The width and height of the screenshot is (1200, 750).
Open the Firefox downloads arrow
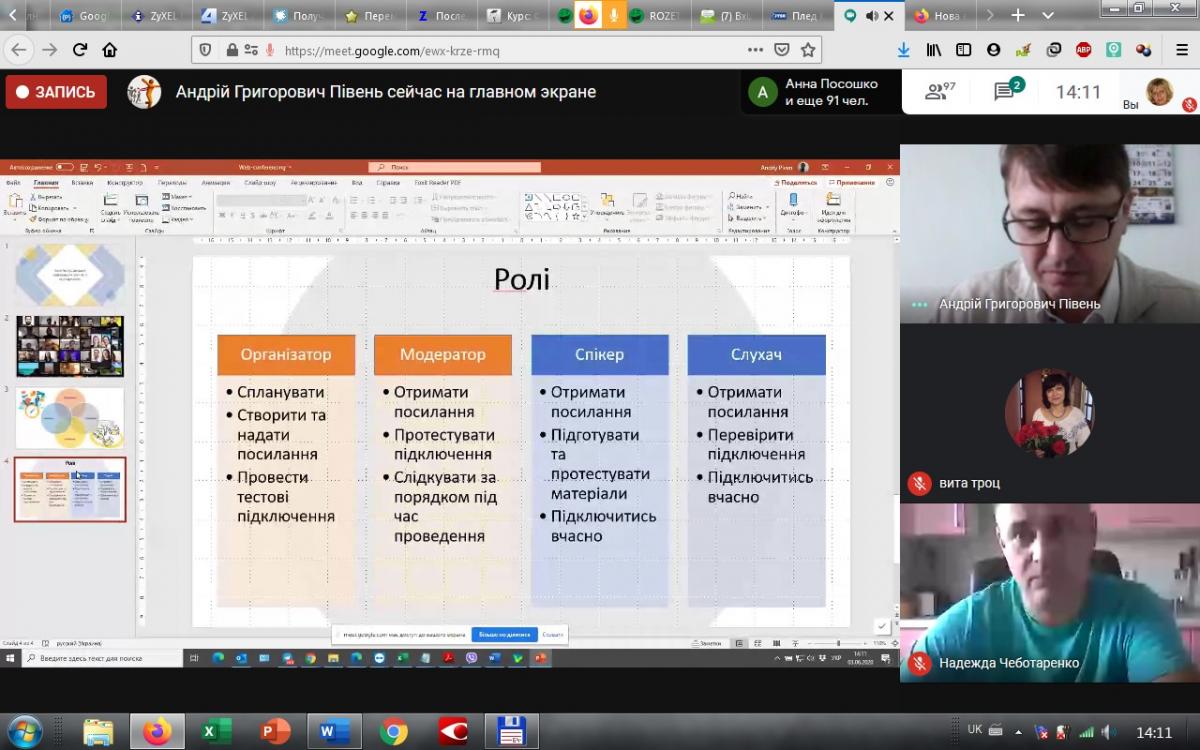[x=903, y=50]
